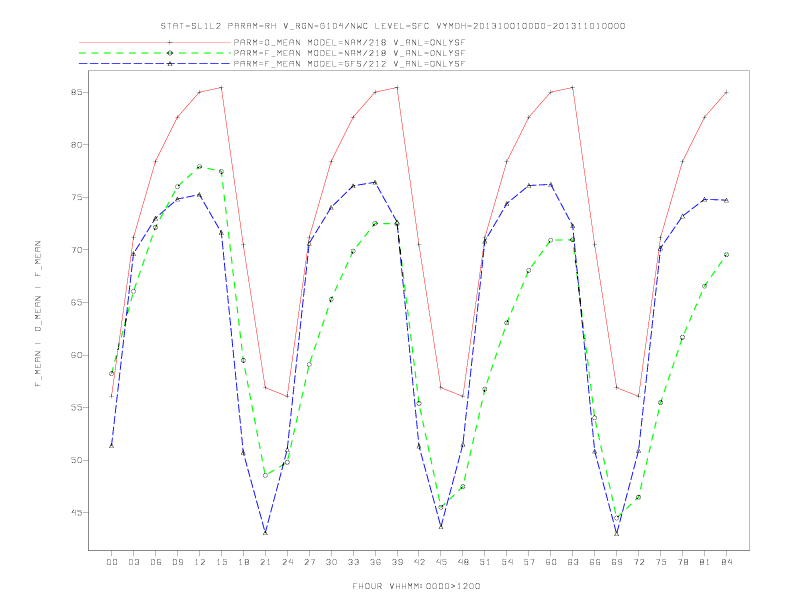Click x-axis hour label 72
The width and height of the screenshot is (792, 612).
[639, 562]
